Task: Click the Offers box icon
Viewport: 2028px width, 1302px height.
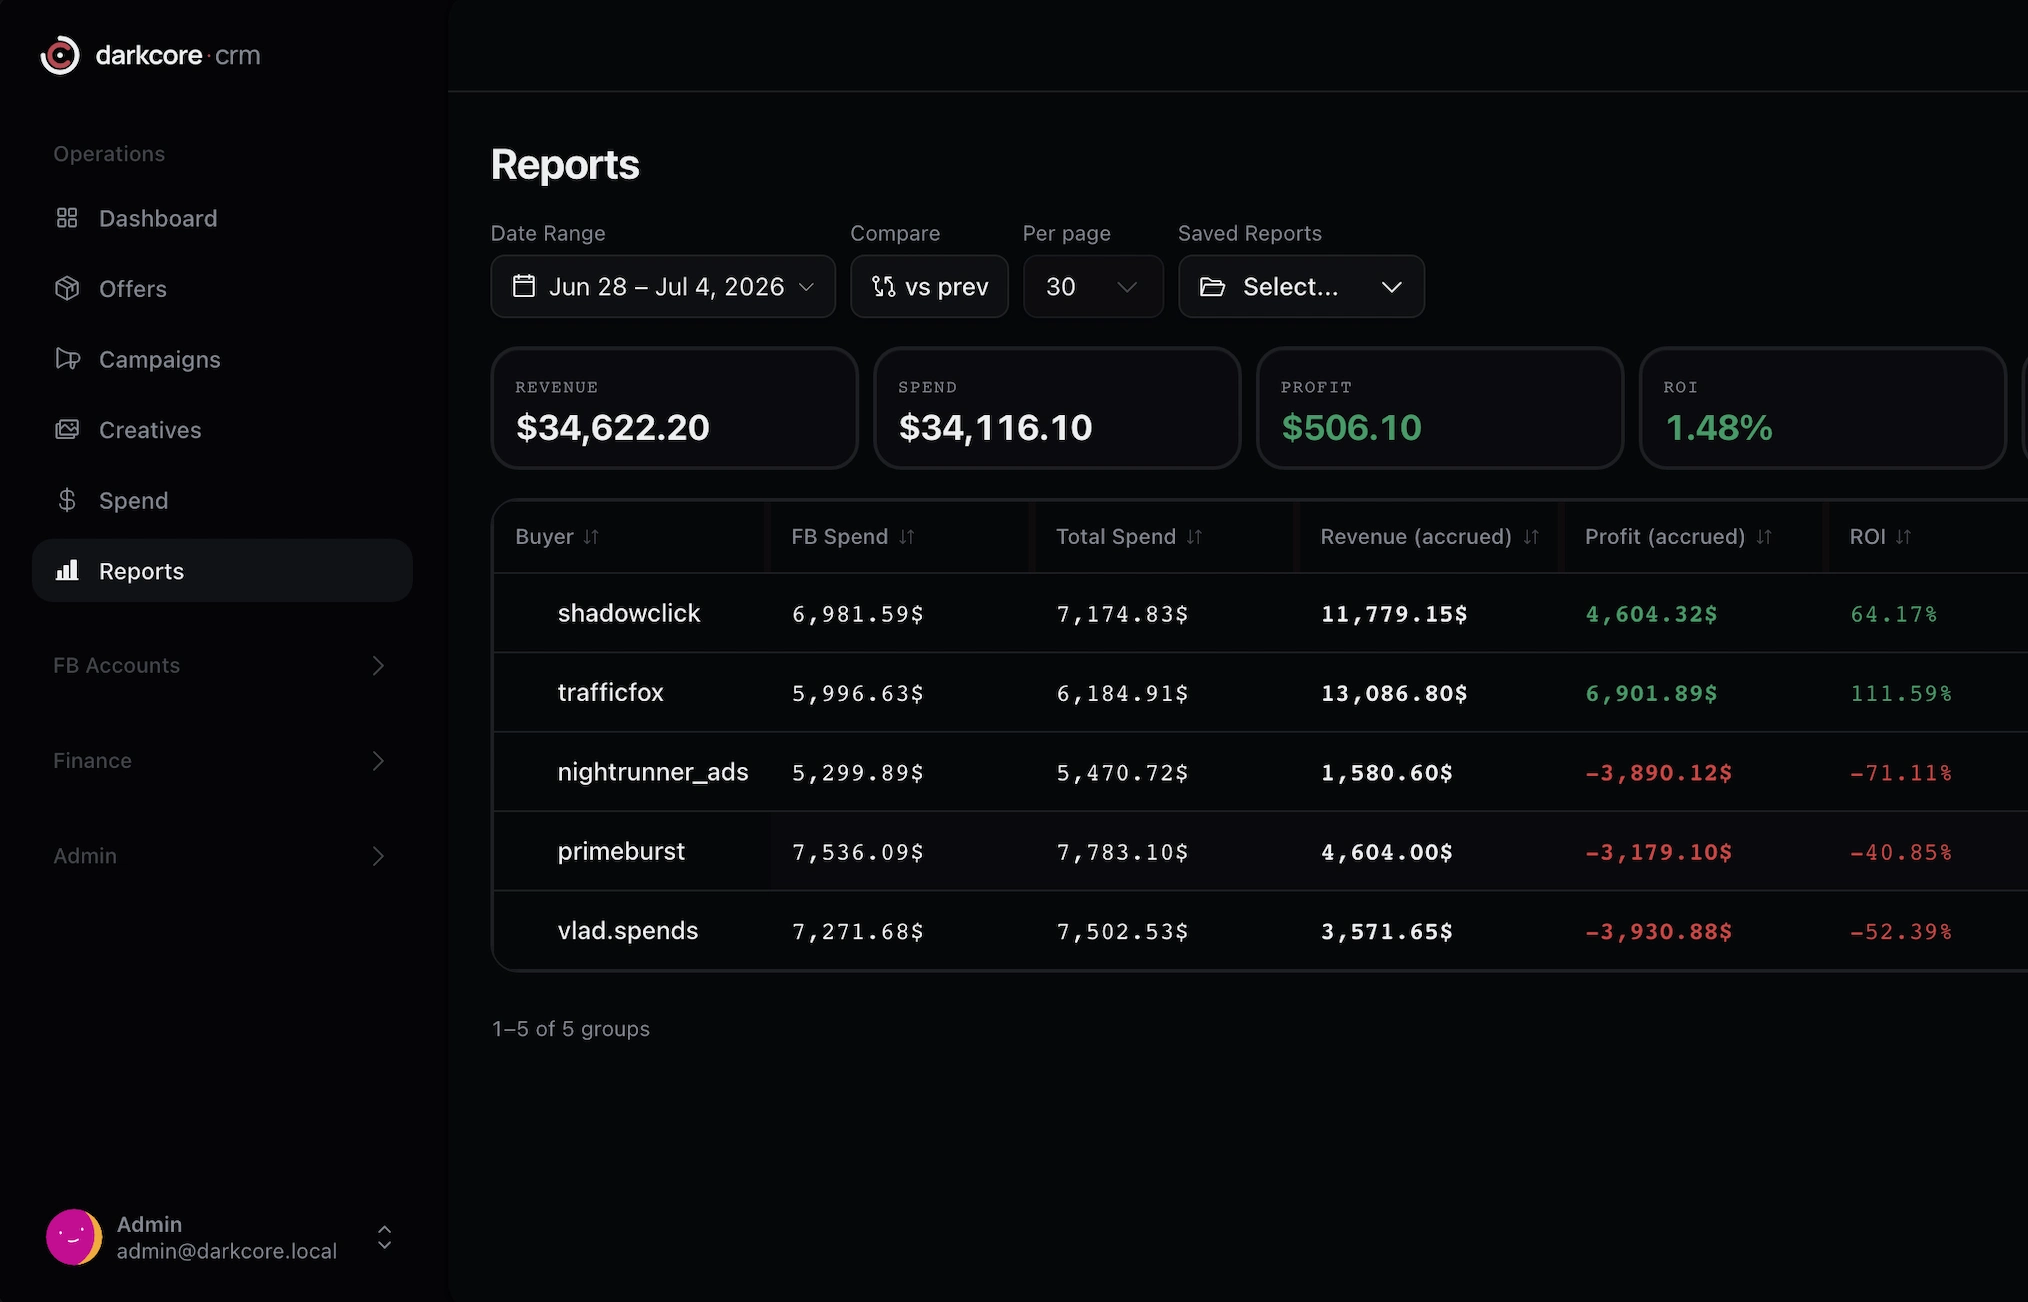Action: click(67, 288)
